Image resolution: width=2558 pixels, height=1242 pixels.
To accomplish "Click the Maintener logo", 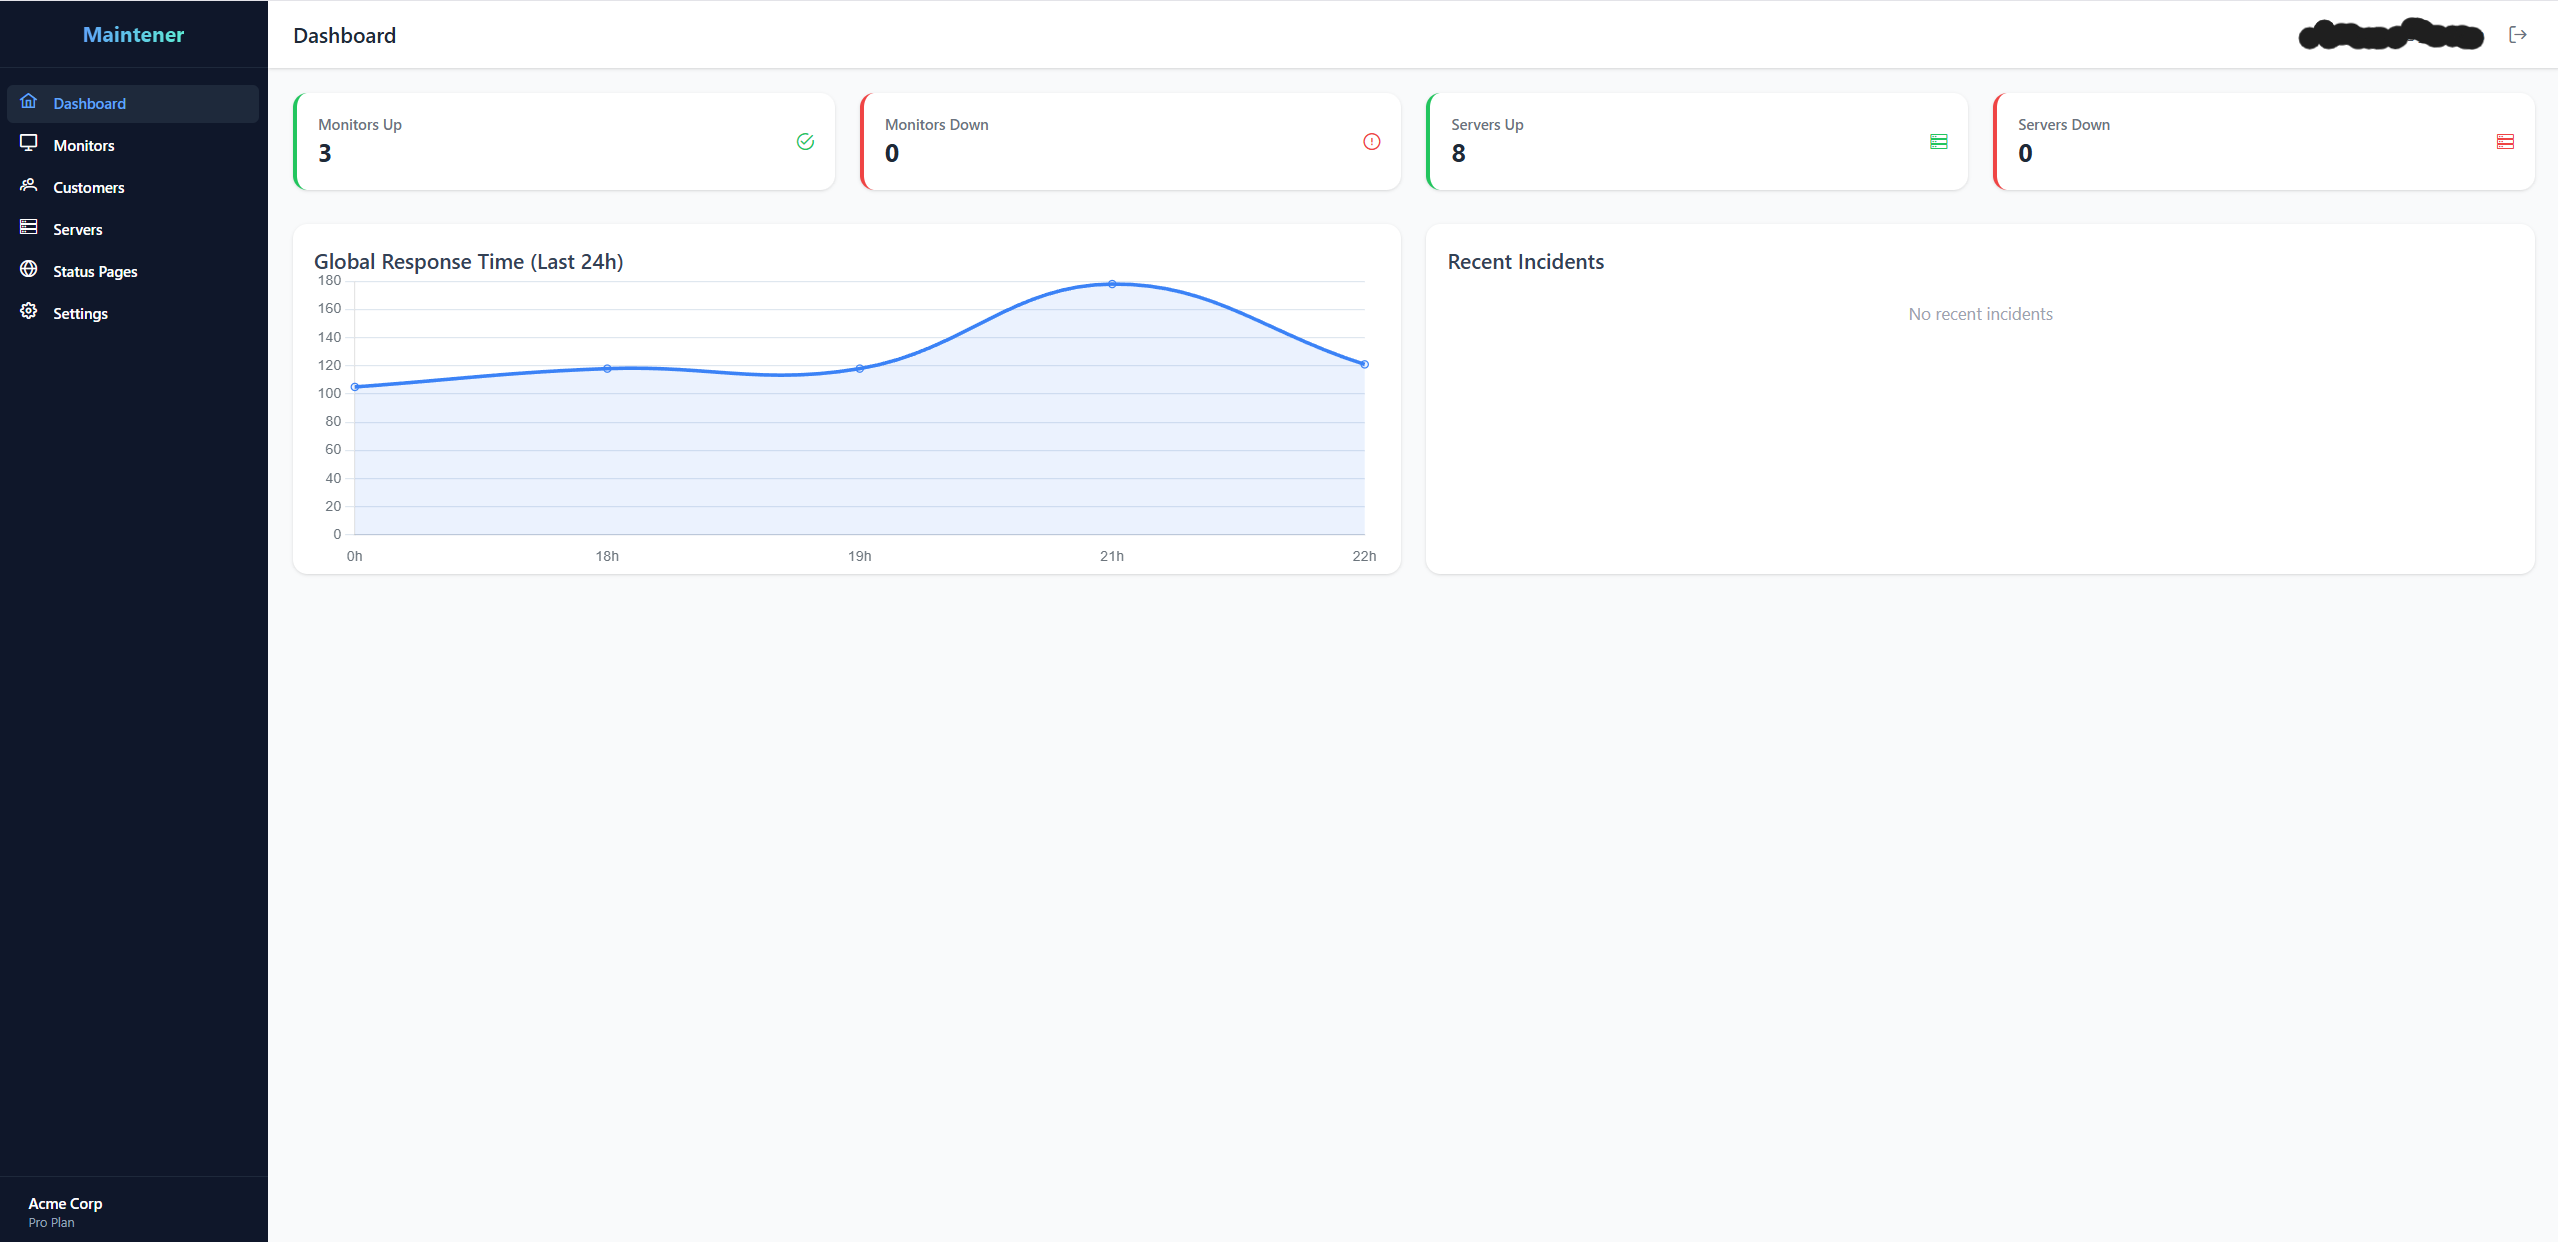I will point(133,33).
